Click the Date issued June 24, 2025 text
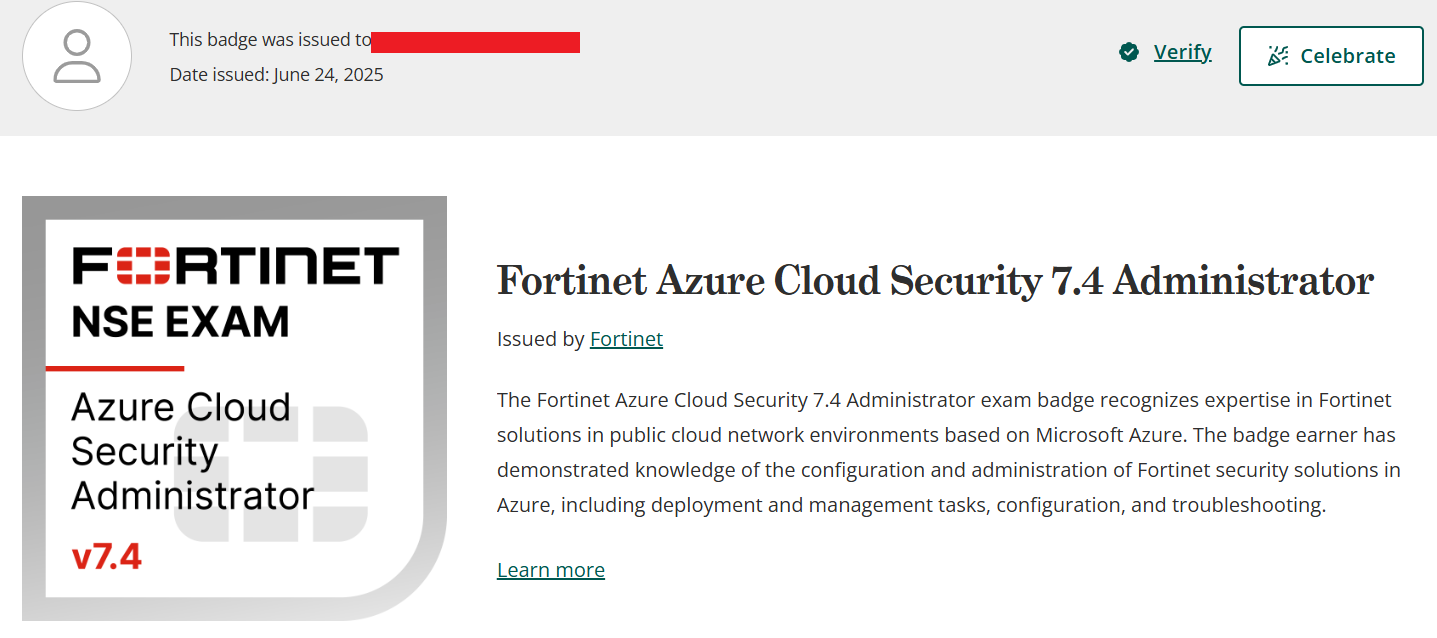Viewport: 1437px width, 638px height. (x=276, y=75)
